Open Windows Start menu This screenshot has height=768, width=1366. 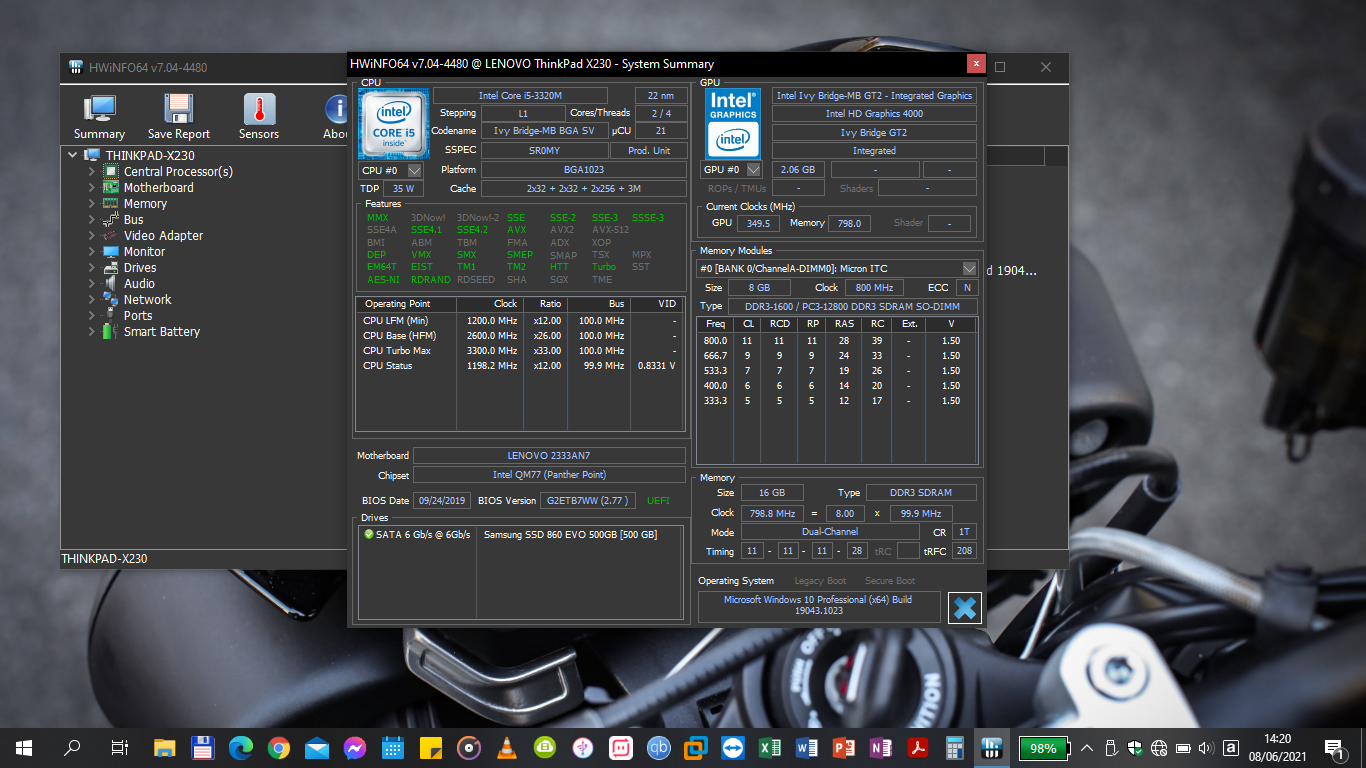[x=24, y=747]
